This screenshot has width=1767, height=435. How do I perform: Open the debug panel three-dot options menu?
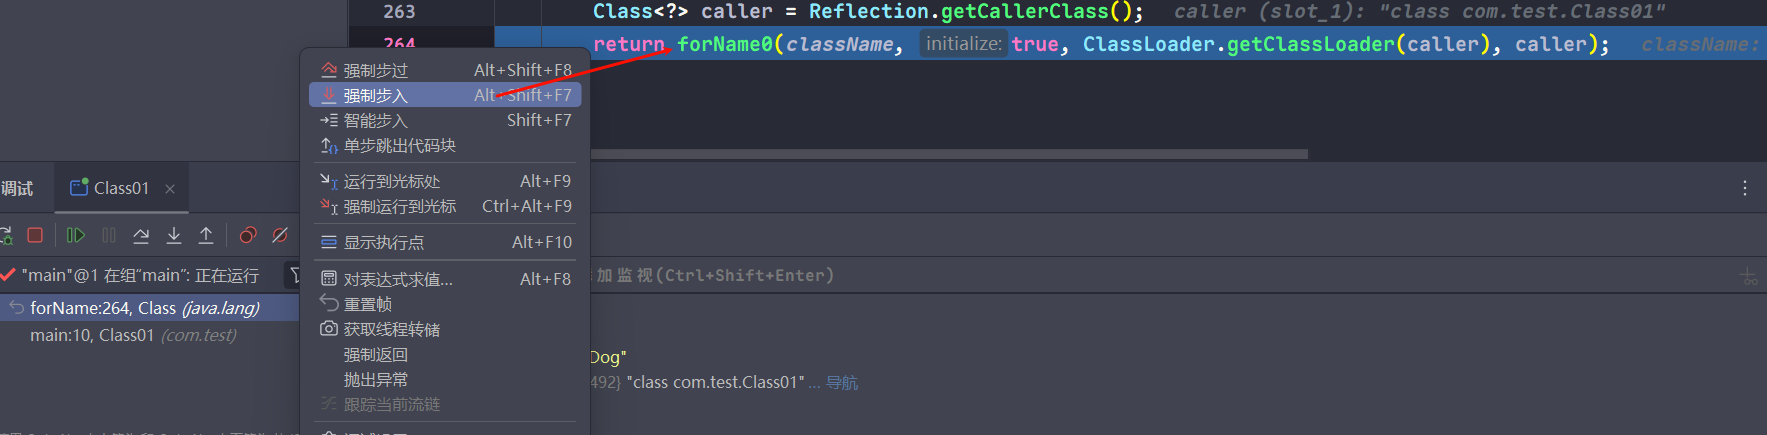[x=1745, y=188]
